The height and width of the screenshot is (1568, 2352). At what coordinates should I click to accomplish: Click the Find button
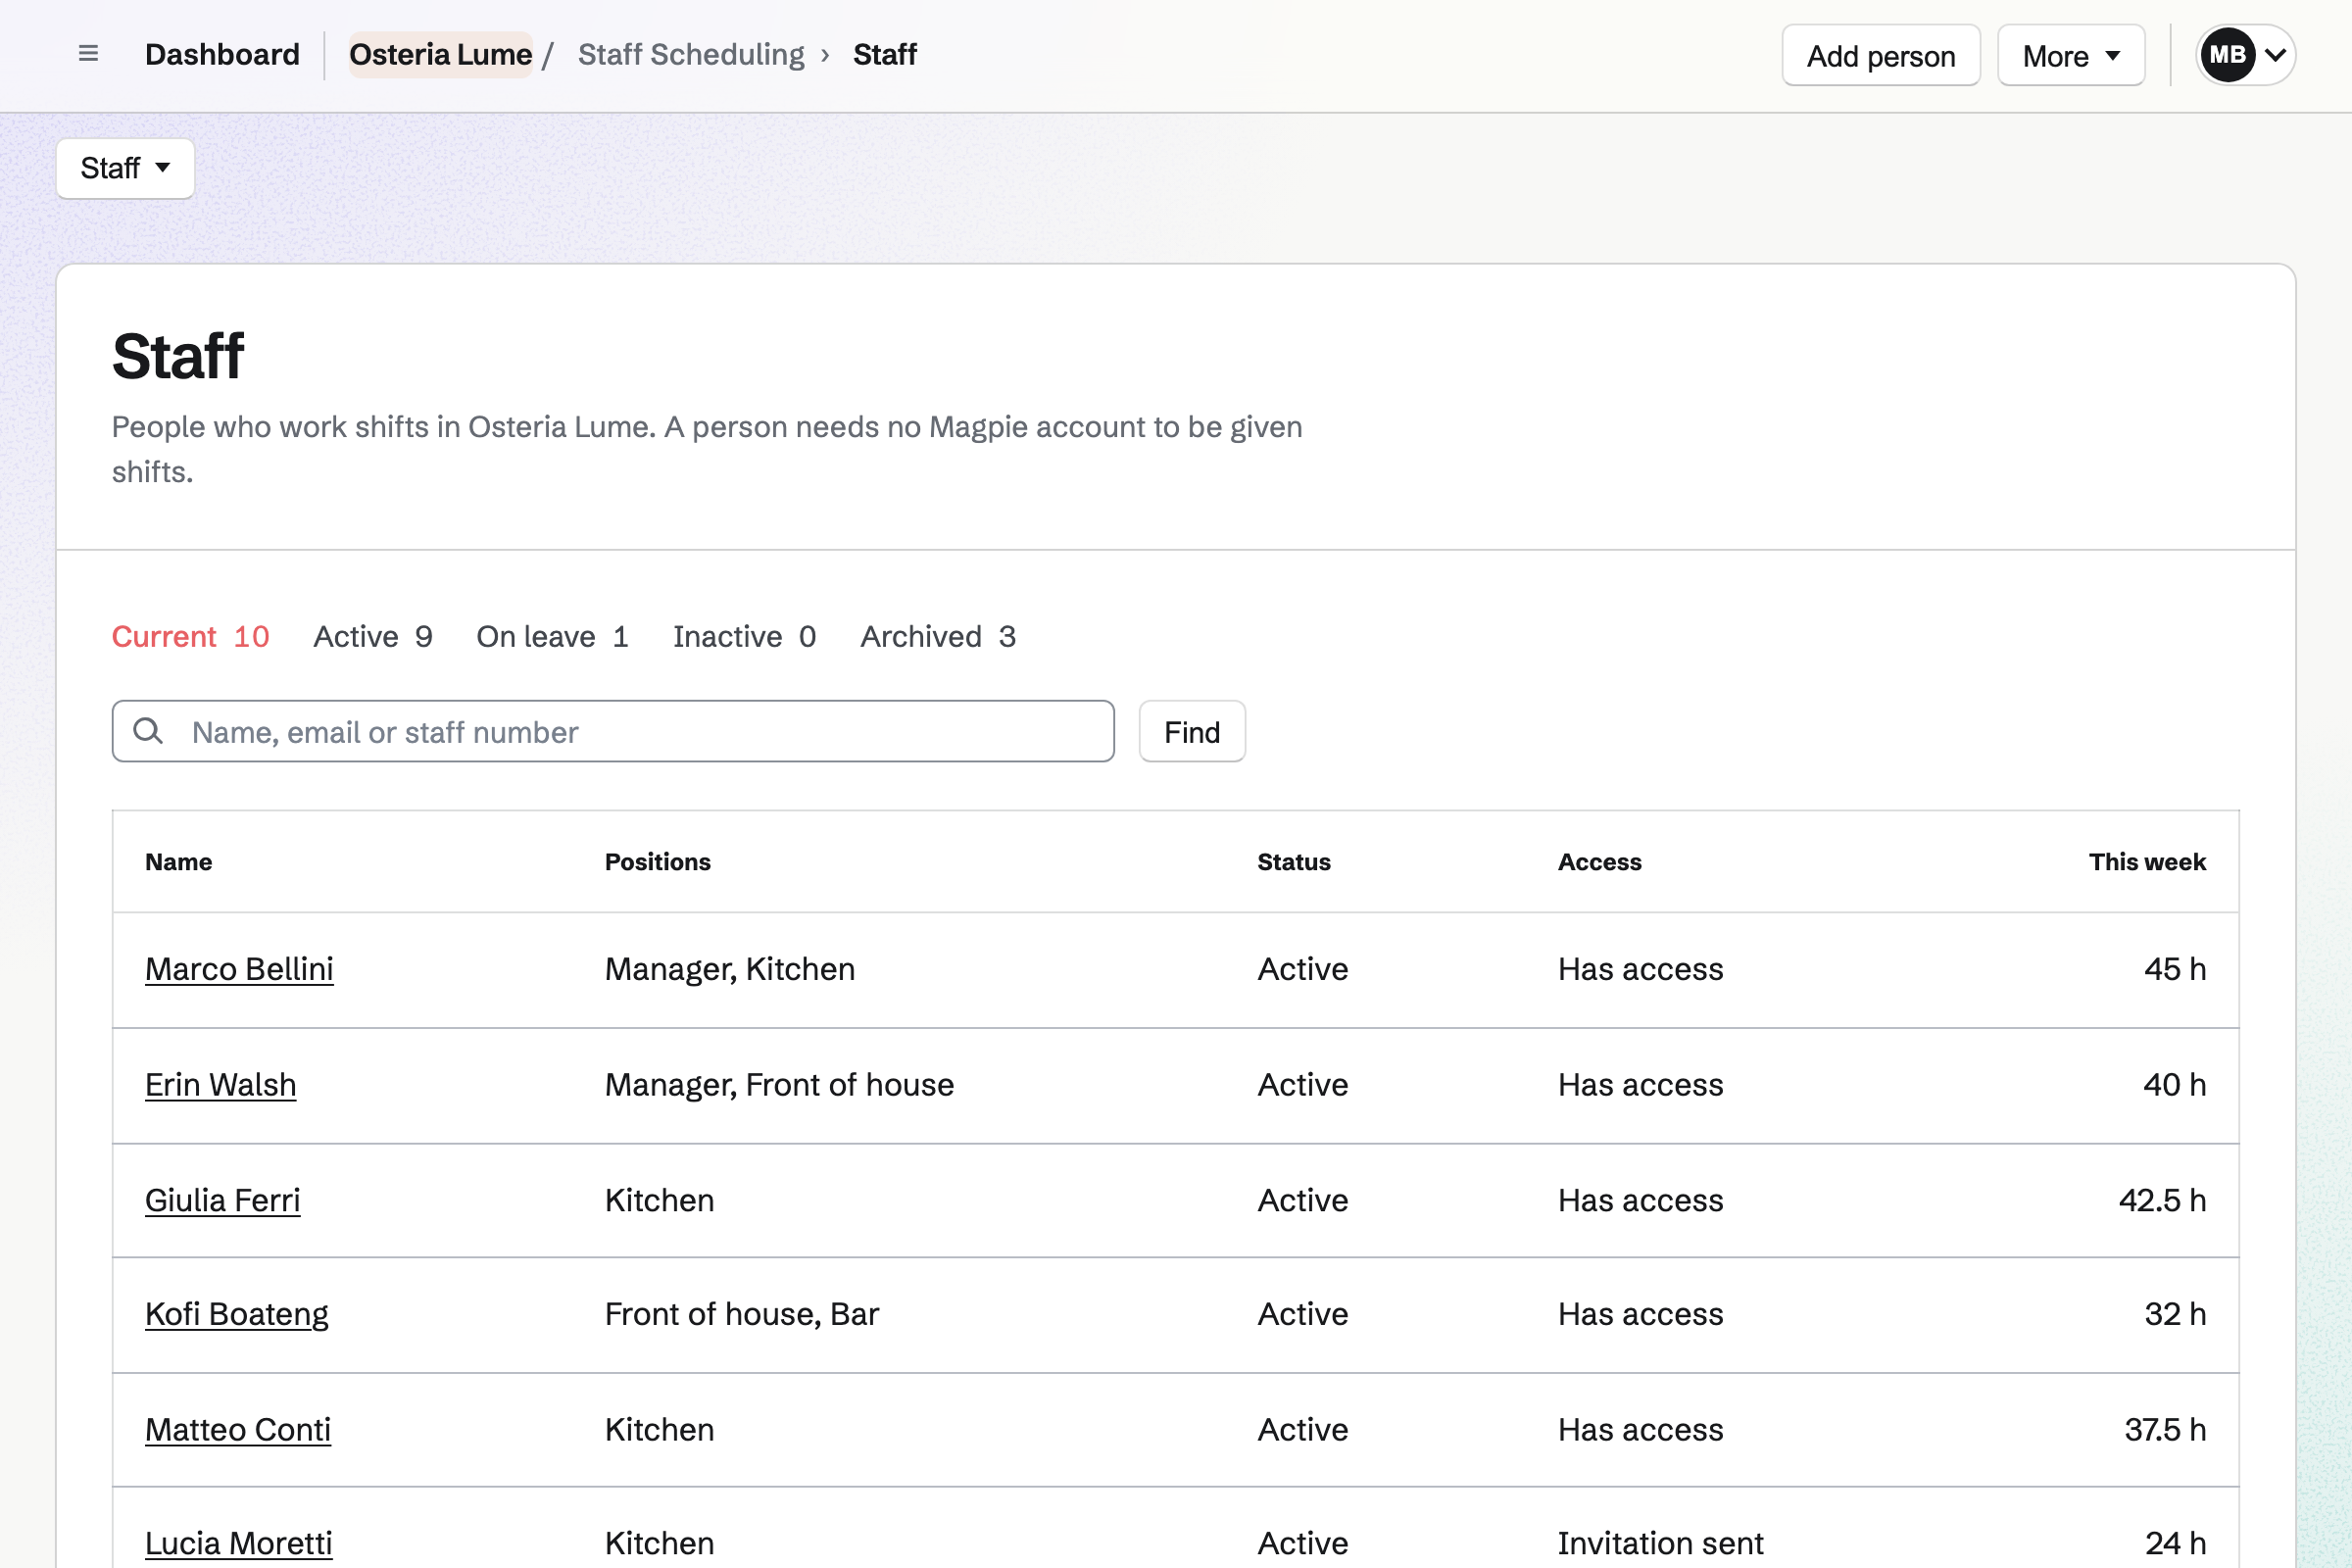(1192, 731)
